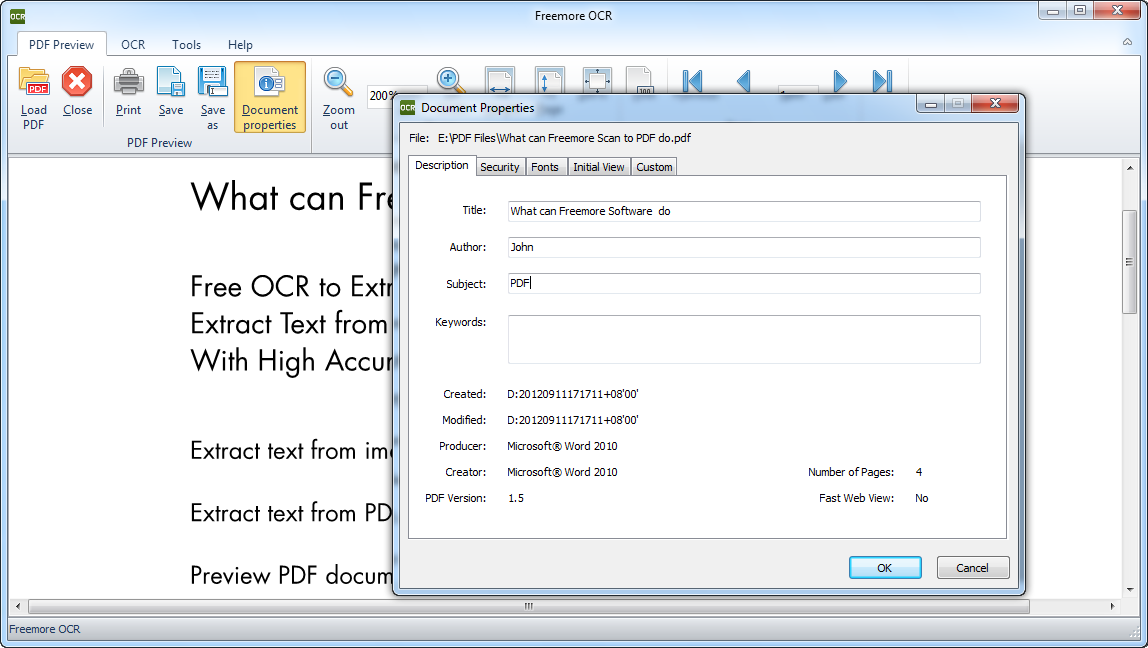
Task: Jump to the first page arrow
Action: pos(692,81)
